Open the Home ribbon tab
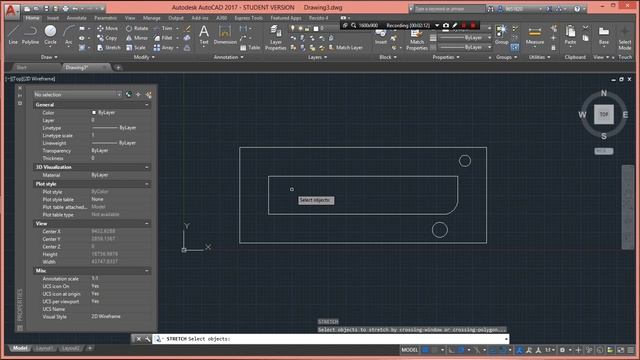Screen dimensions: 640x360 pyautogui.click(x=32, y=18)
